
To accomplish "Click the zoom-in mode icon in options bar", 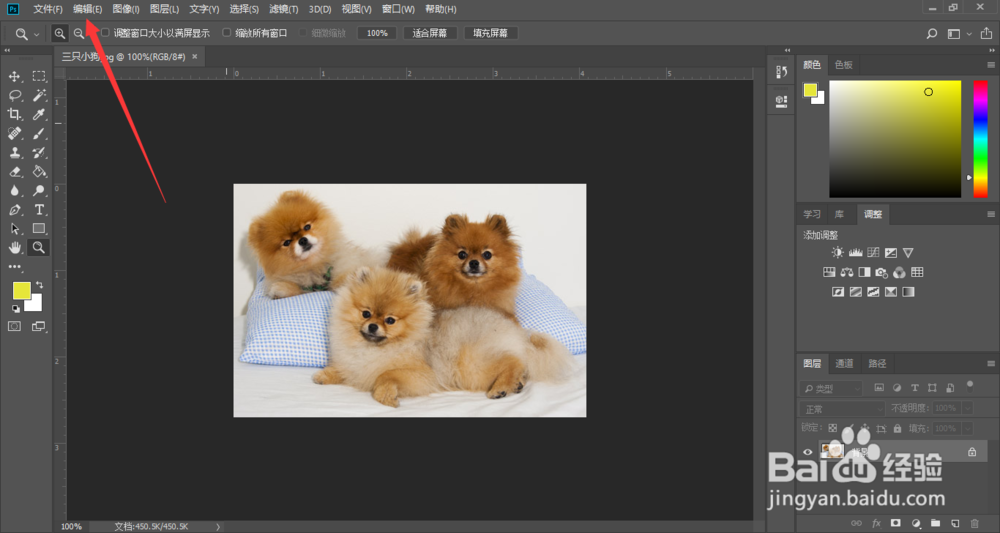I will click(59, 33).
